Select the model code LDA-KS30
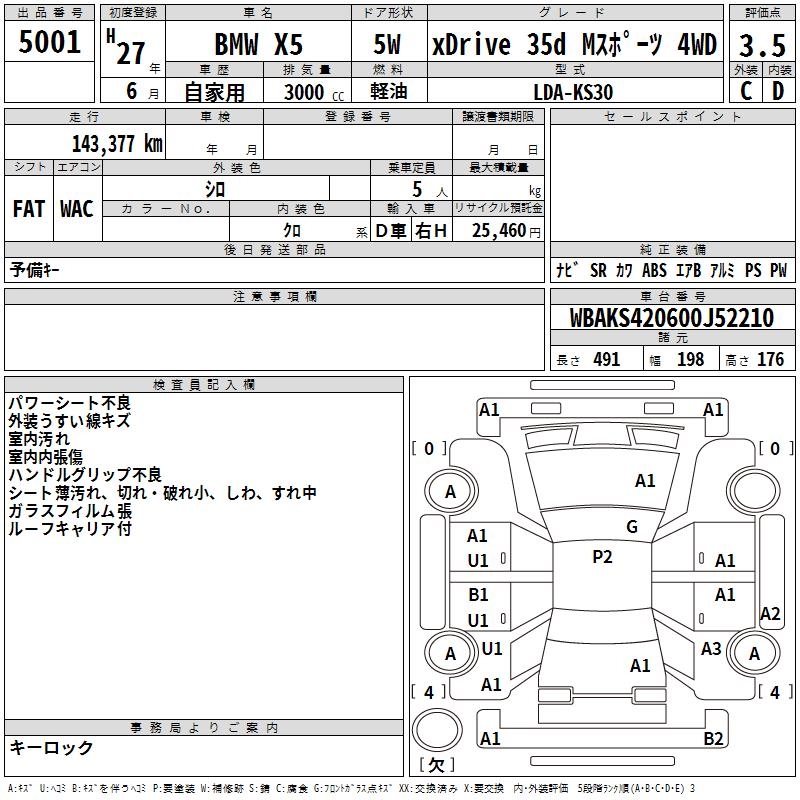 [573, 92]
